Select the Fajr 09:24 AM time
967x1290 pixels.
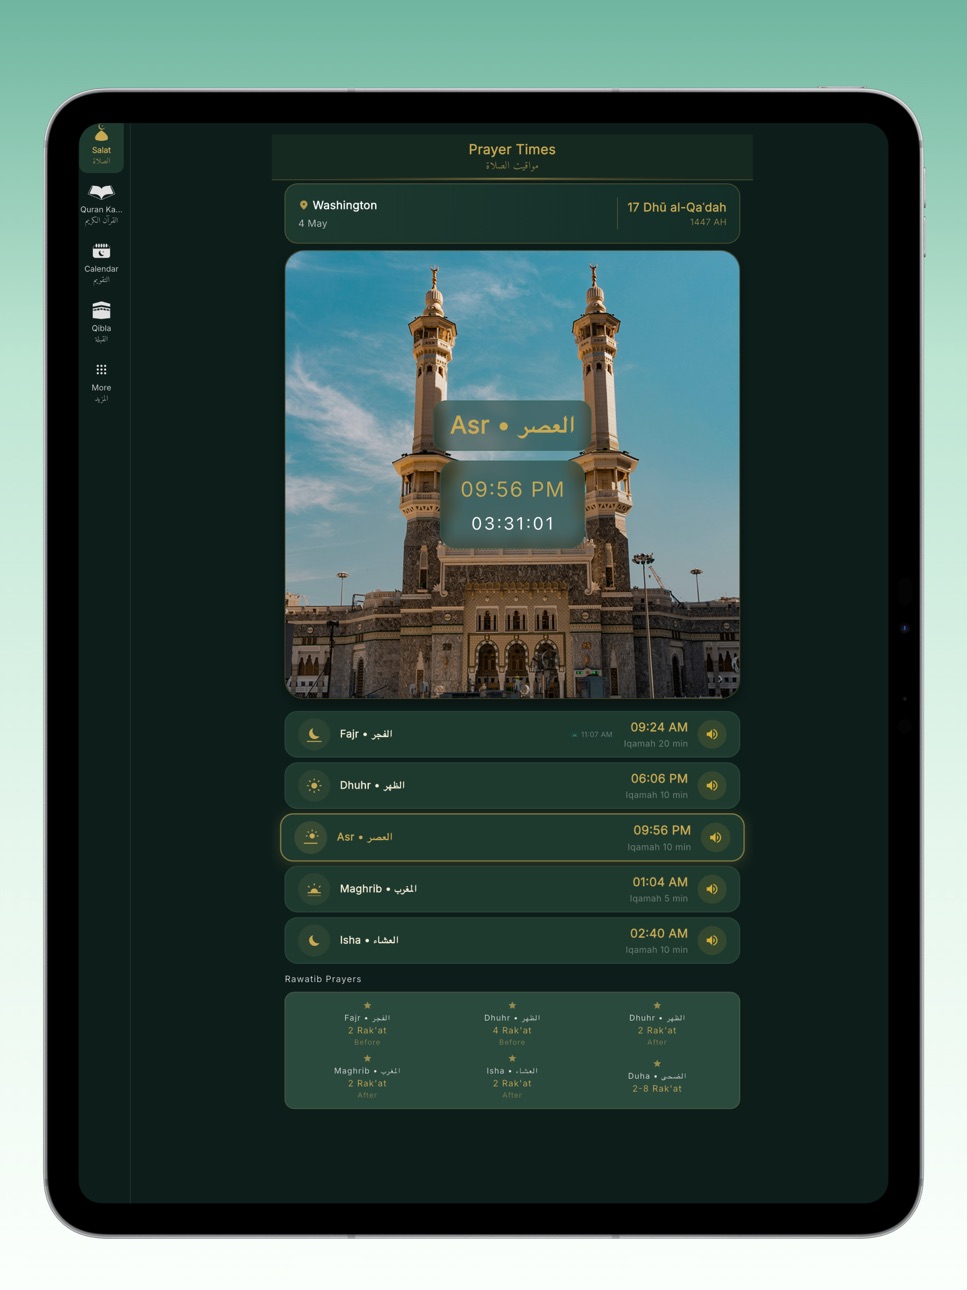[x=659, y=727]
